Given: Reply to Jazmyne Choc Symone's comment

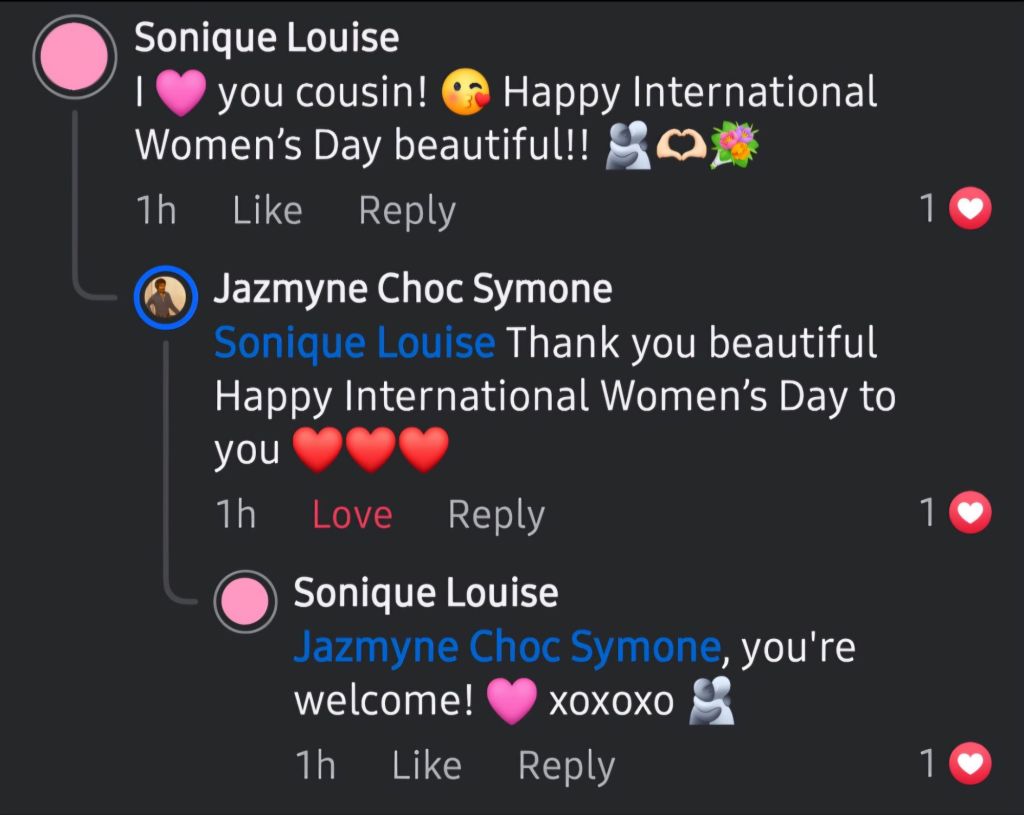Looking at the screenshot, I should point(496,514).
